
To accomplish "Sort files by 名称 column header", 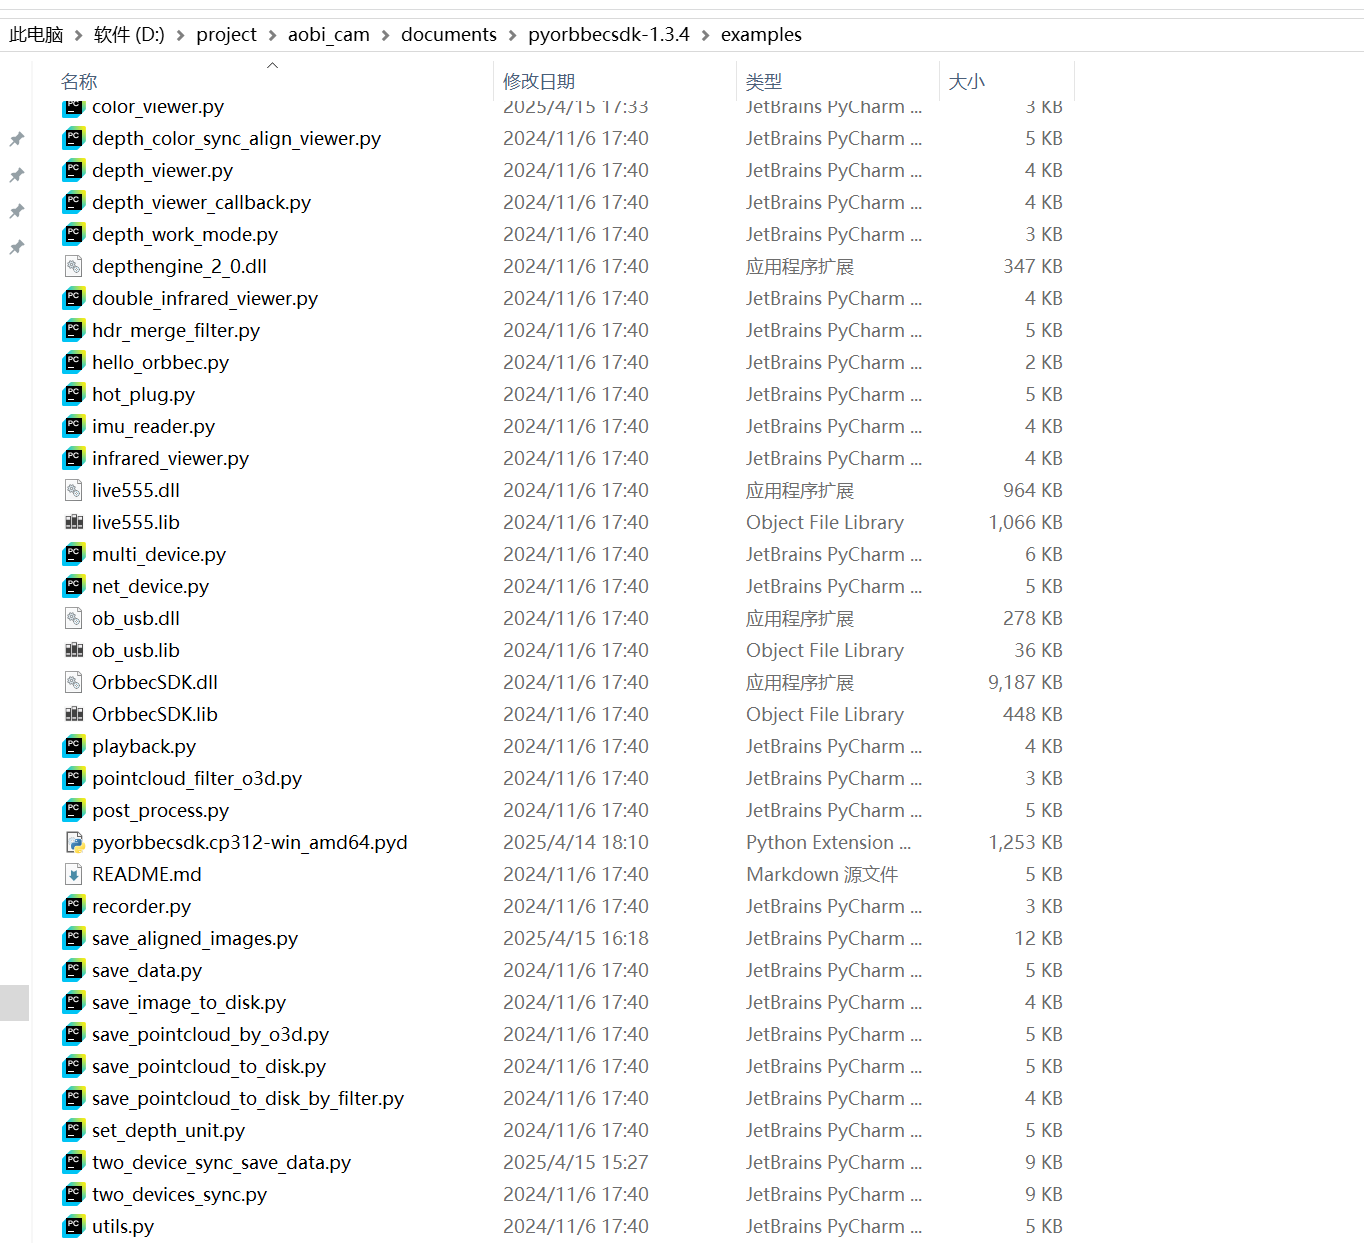I will [x=79, y=81].
